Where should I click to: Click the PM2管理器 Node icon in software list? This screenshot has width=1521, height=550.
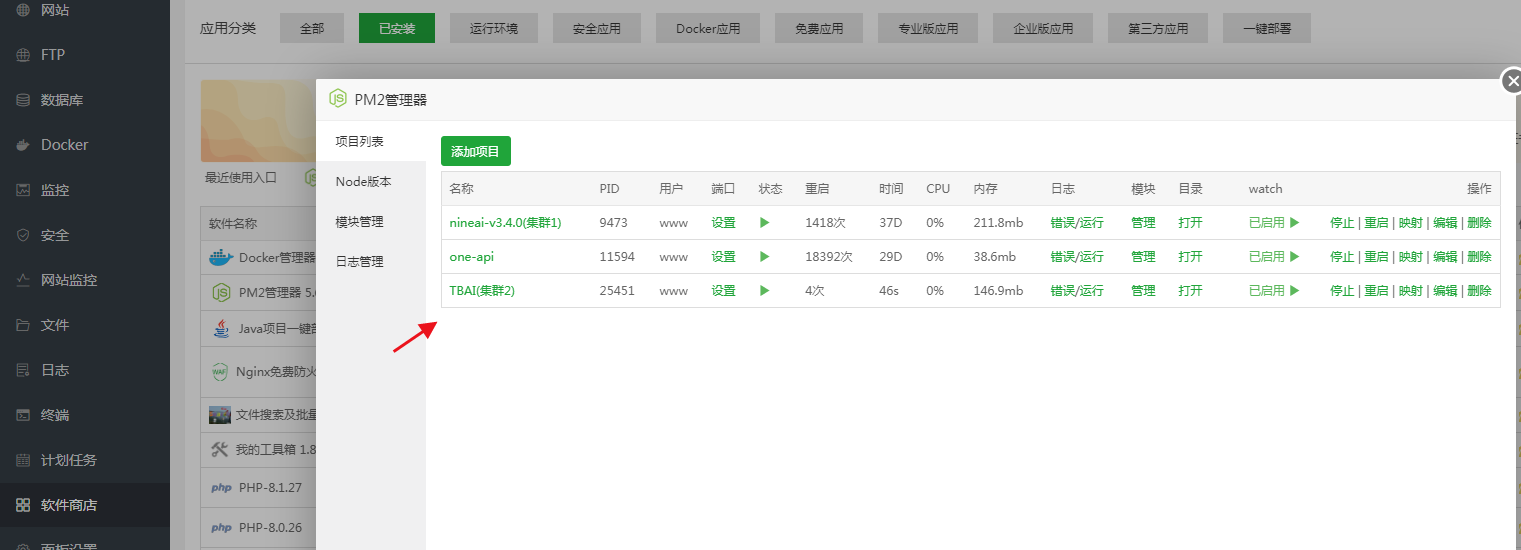tap(221, 293)
